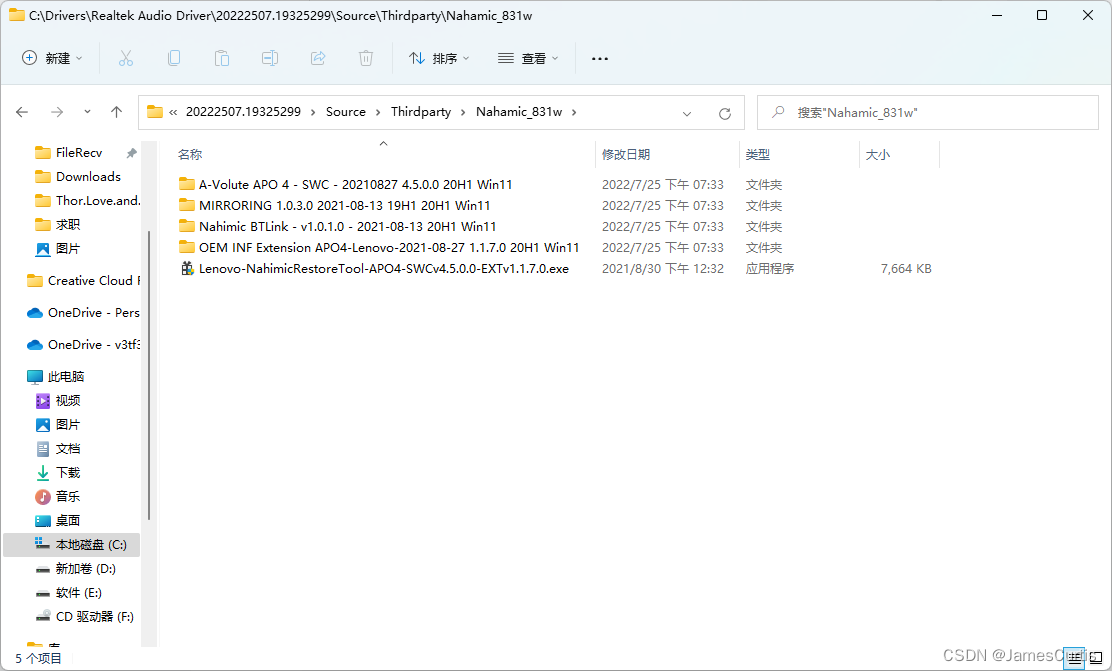Image resolution: width=1112 pixels, height=671 pixels.
Task: Select Lenovo-NahimicRestoreTool exe file name
Action: tap(384, 269)
